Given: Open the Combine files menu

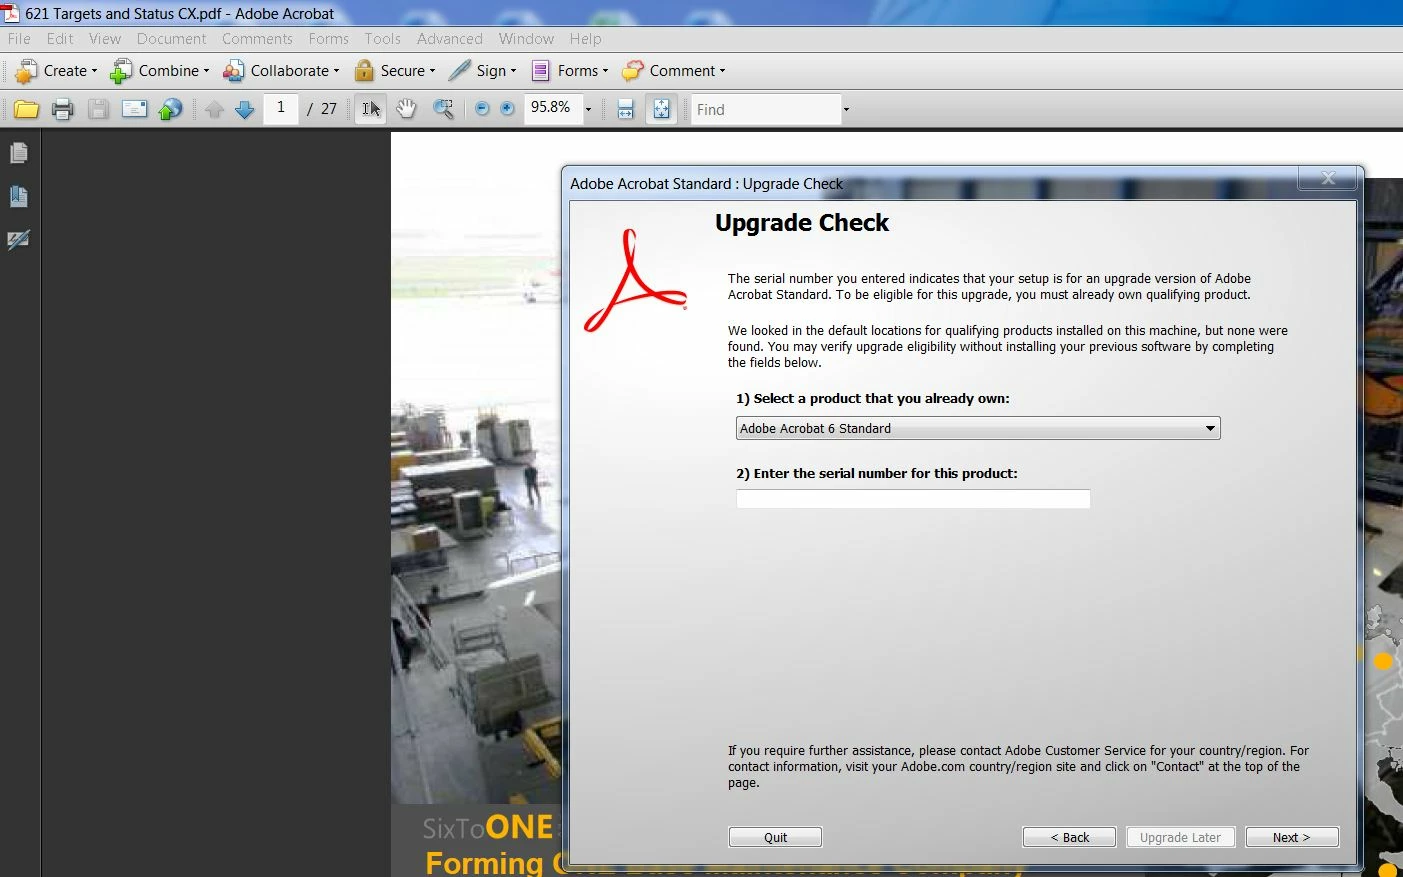Looking at the screenshot, I should [160, 71].
